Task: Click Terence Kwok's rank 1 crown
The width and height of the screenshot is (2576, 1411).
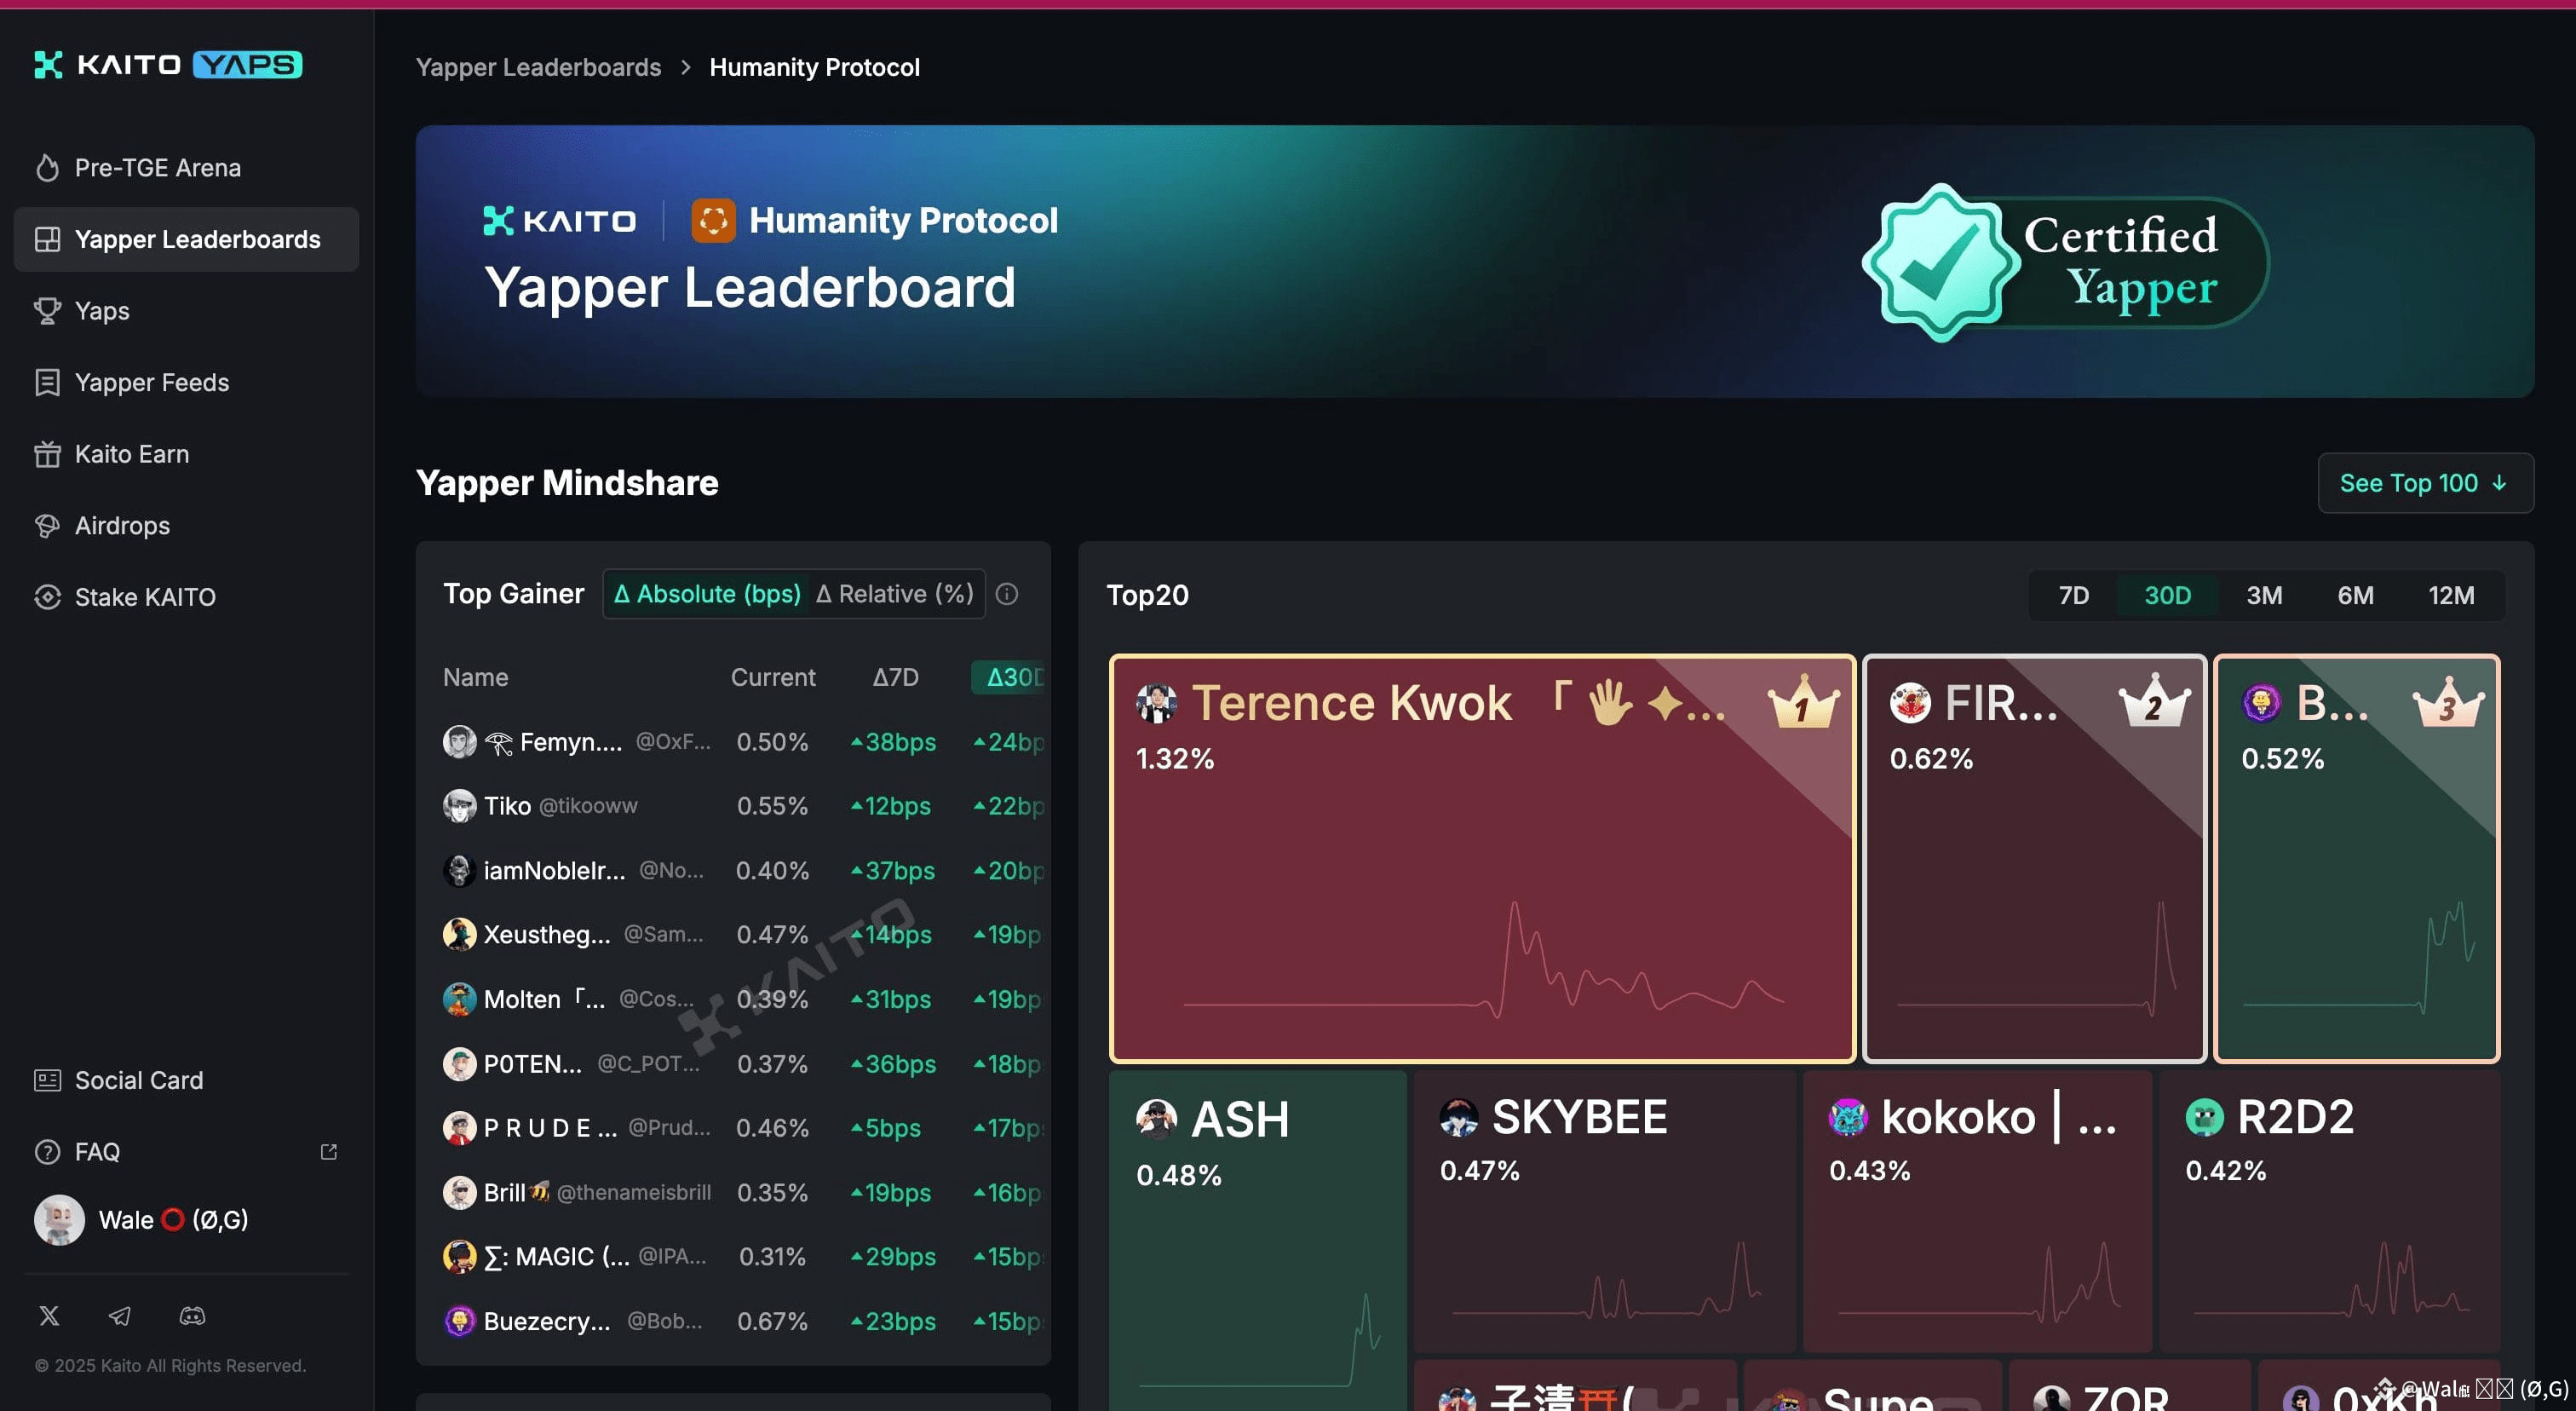Action: (1803, 704)
